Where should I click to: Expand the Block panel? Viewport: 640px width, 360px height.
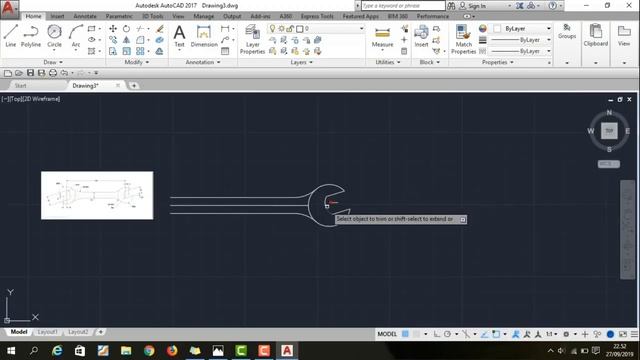pos(429,62)
